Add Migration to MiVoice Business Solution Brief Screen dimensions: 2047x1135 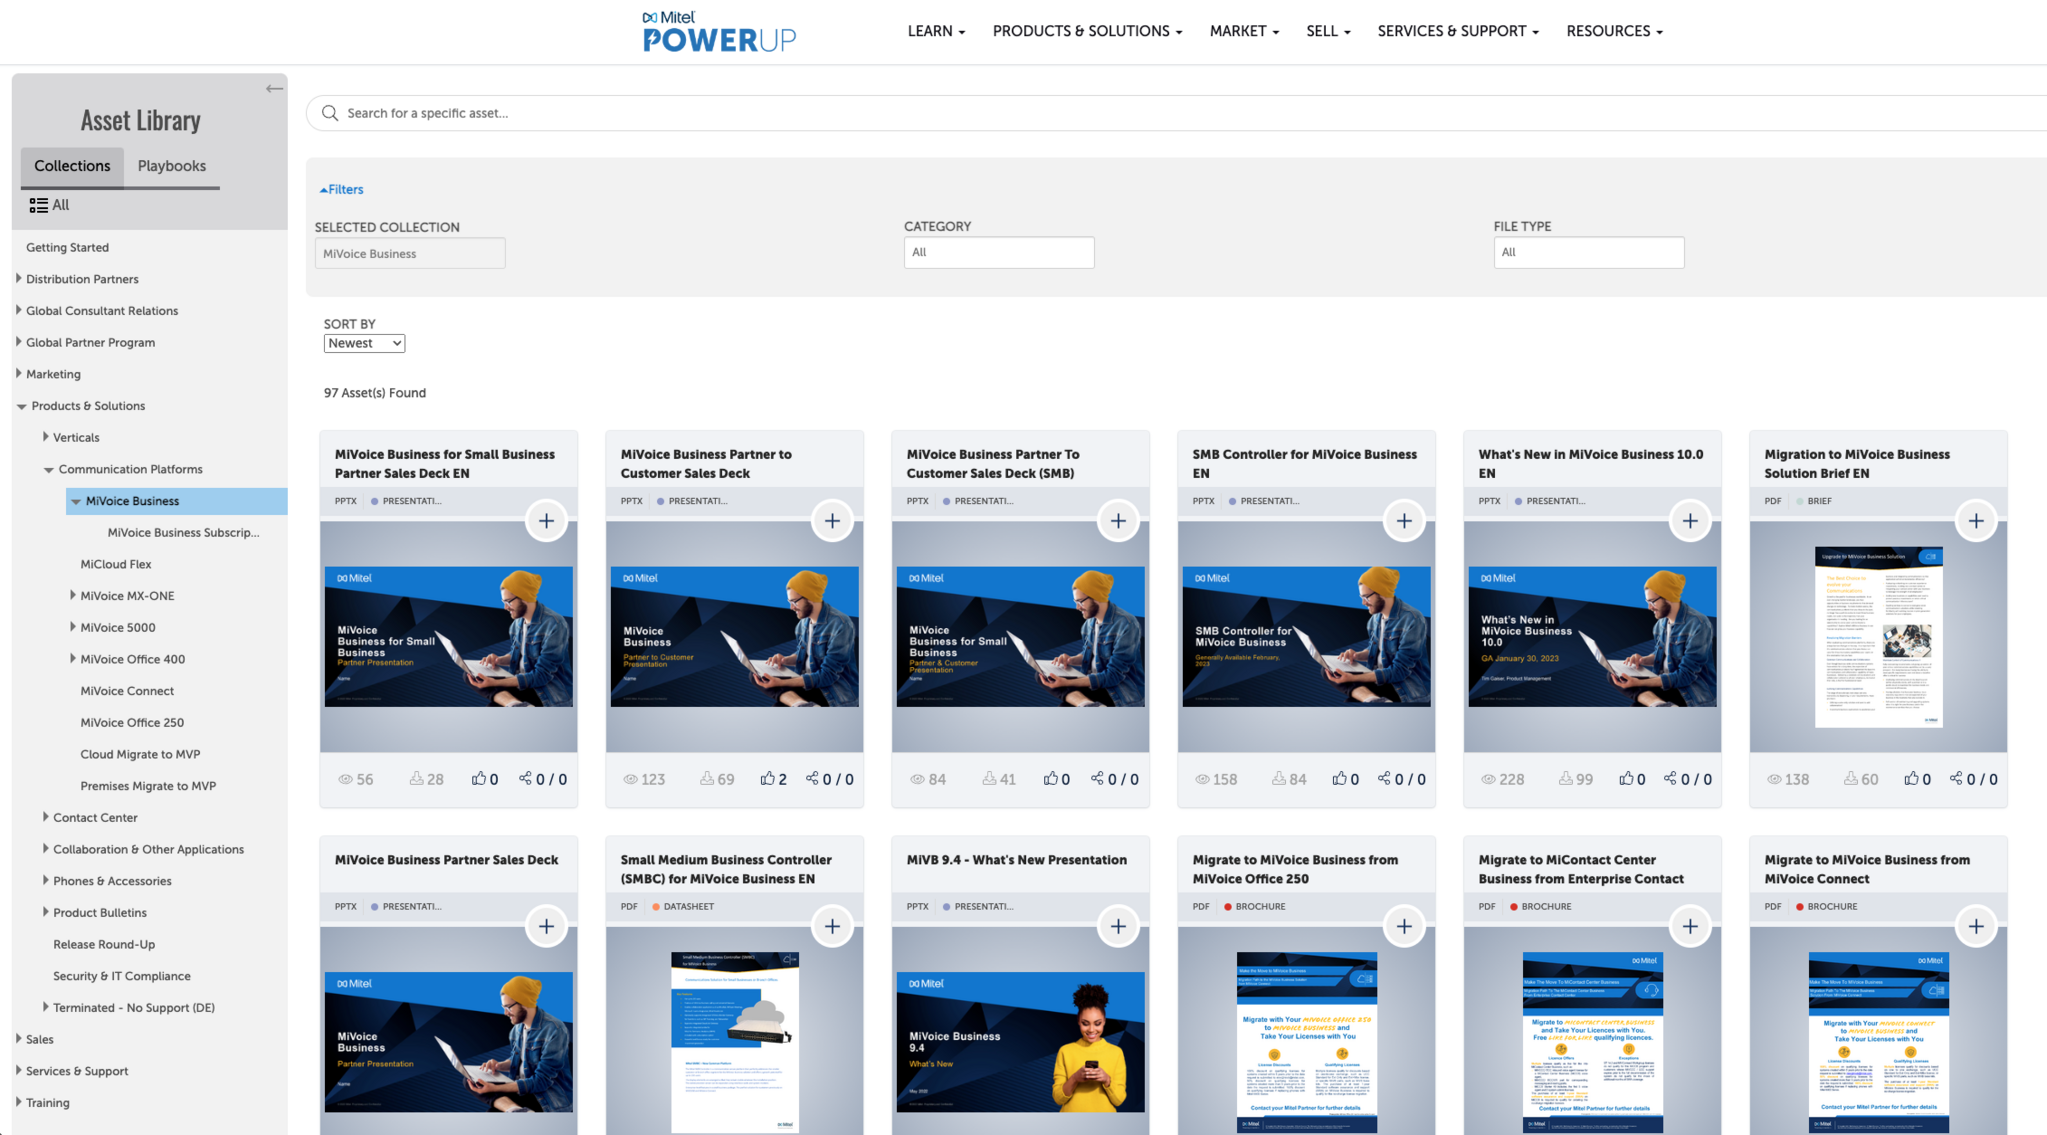pyautogui.click(x=1975, y=521)
